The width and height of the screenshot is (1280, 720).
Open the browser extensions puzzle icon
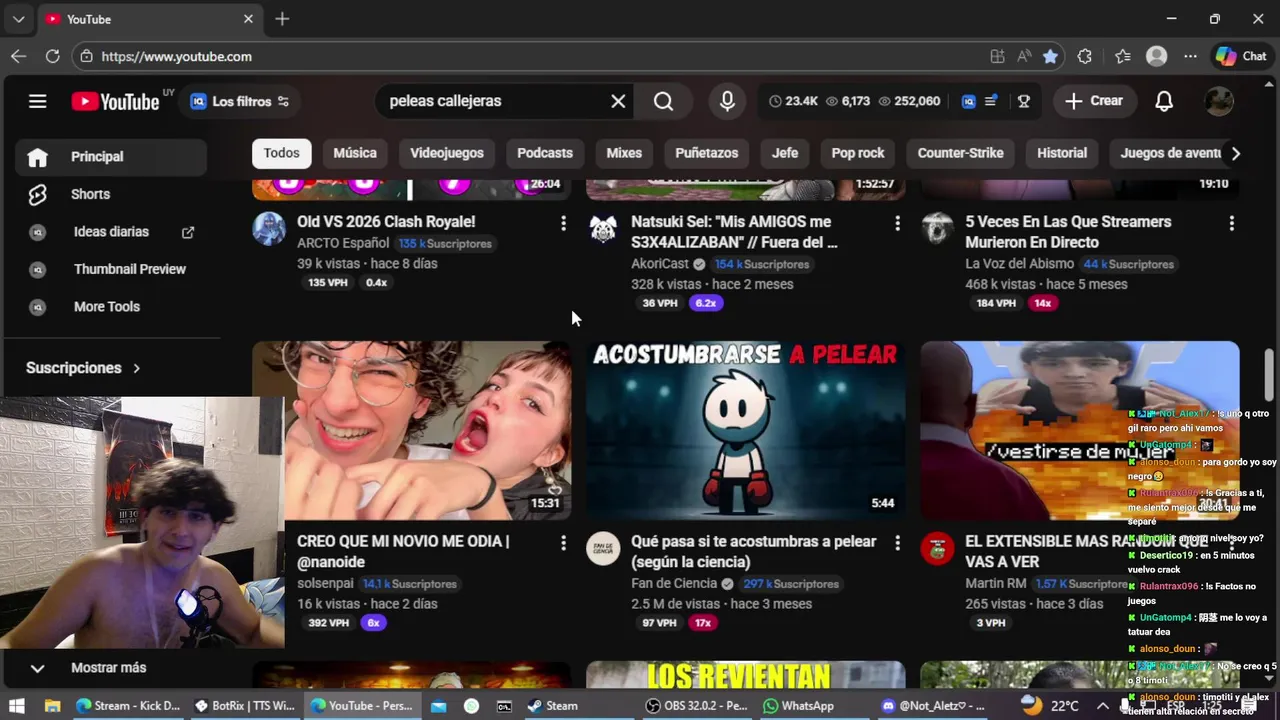[1085, 57]
